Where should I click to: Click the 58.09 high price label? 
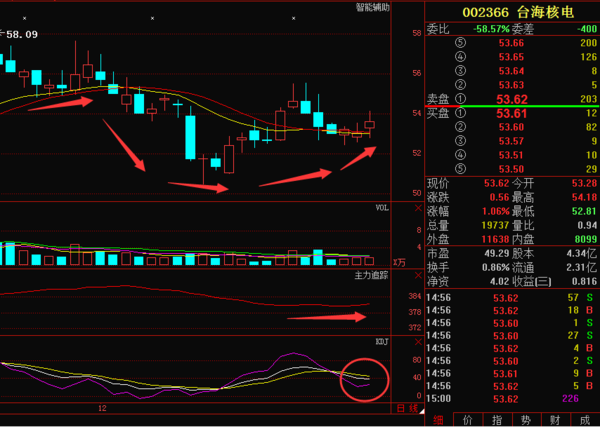pos(22,34)
